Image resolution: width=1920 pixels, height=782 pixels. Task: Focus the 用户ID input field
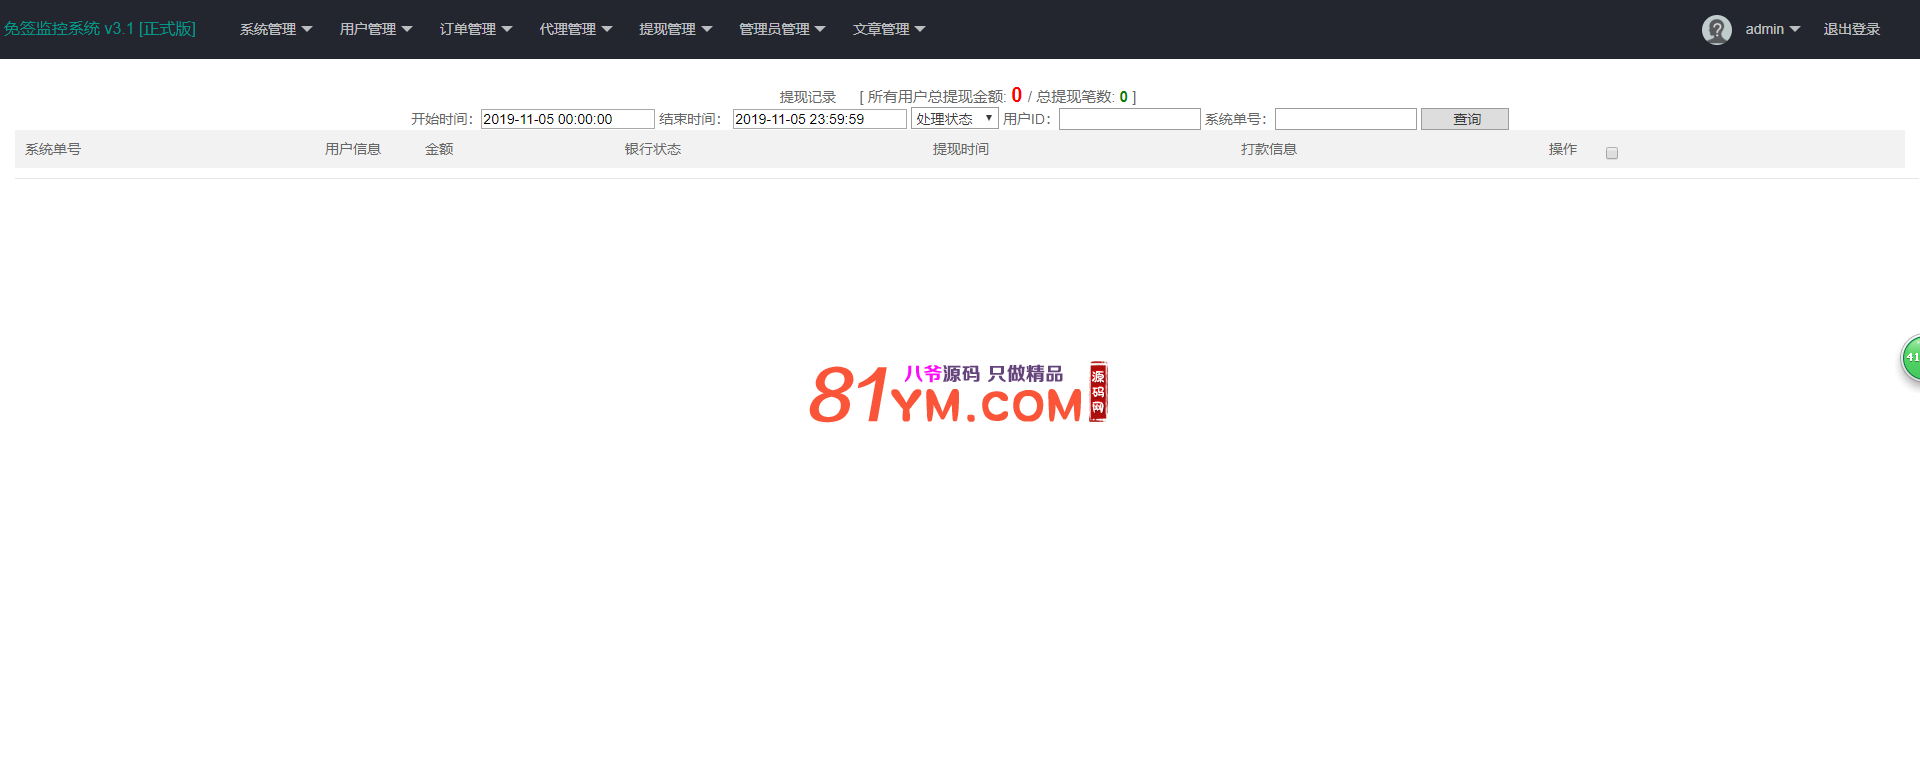(x=1130, y=119)
